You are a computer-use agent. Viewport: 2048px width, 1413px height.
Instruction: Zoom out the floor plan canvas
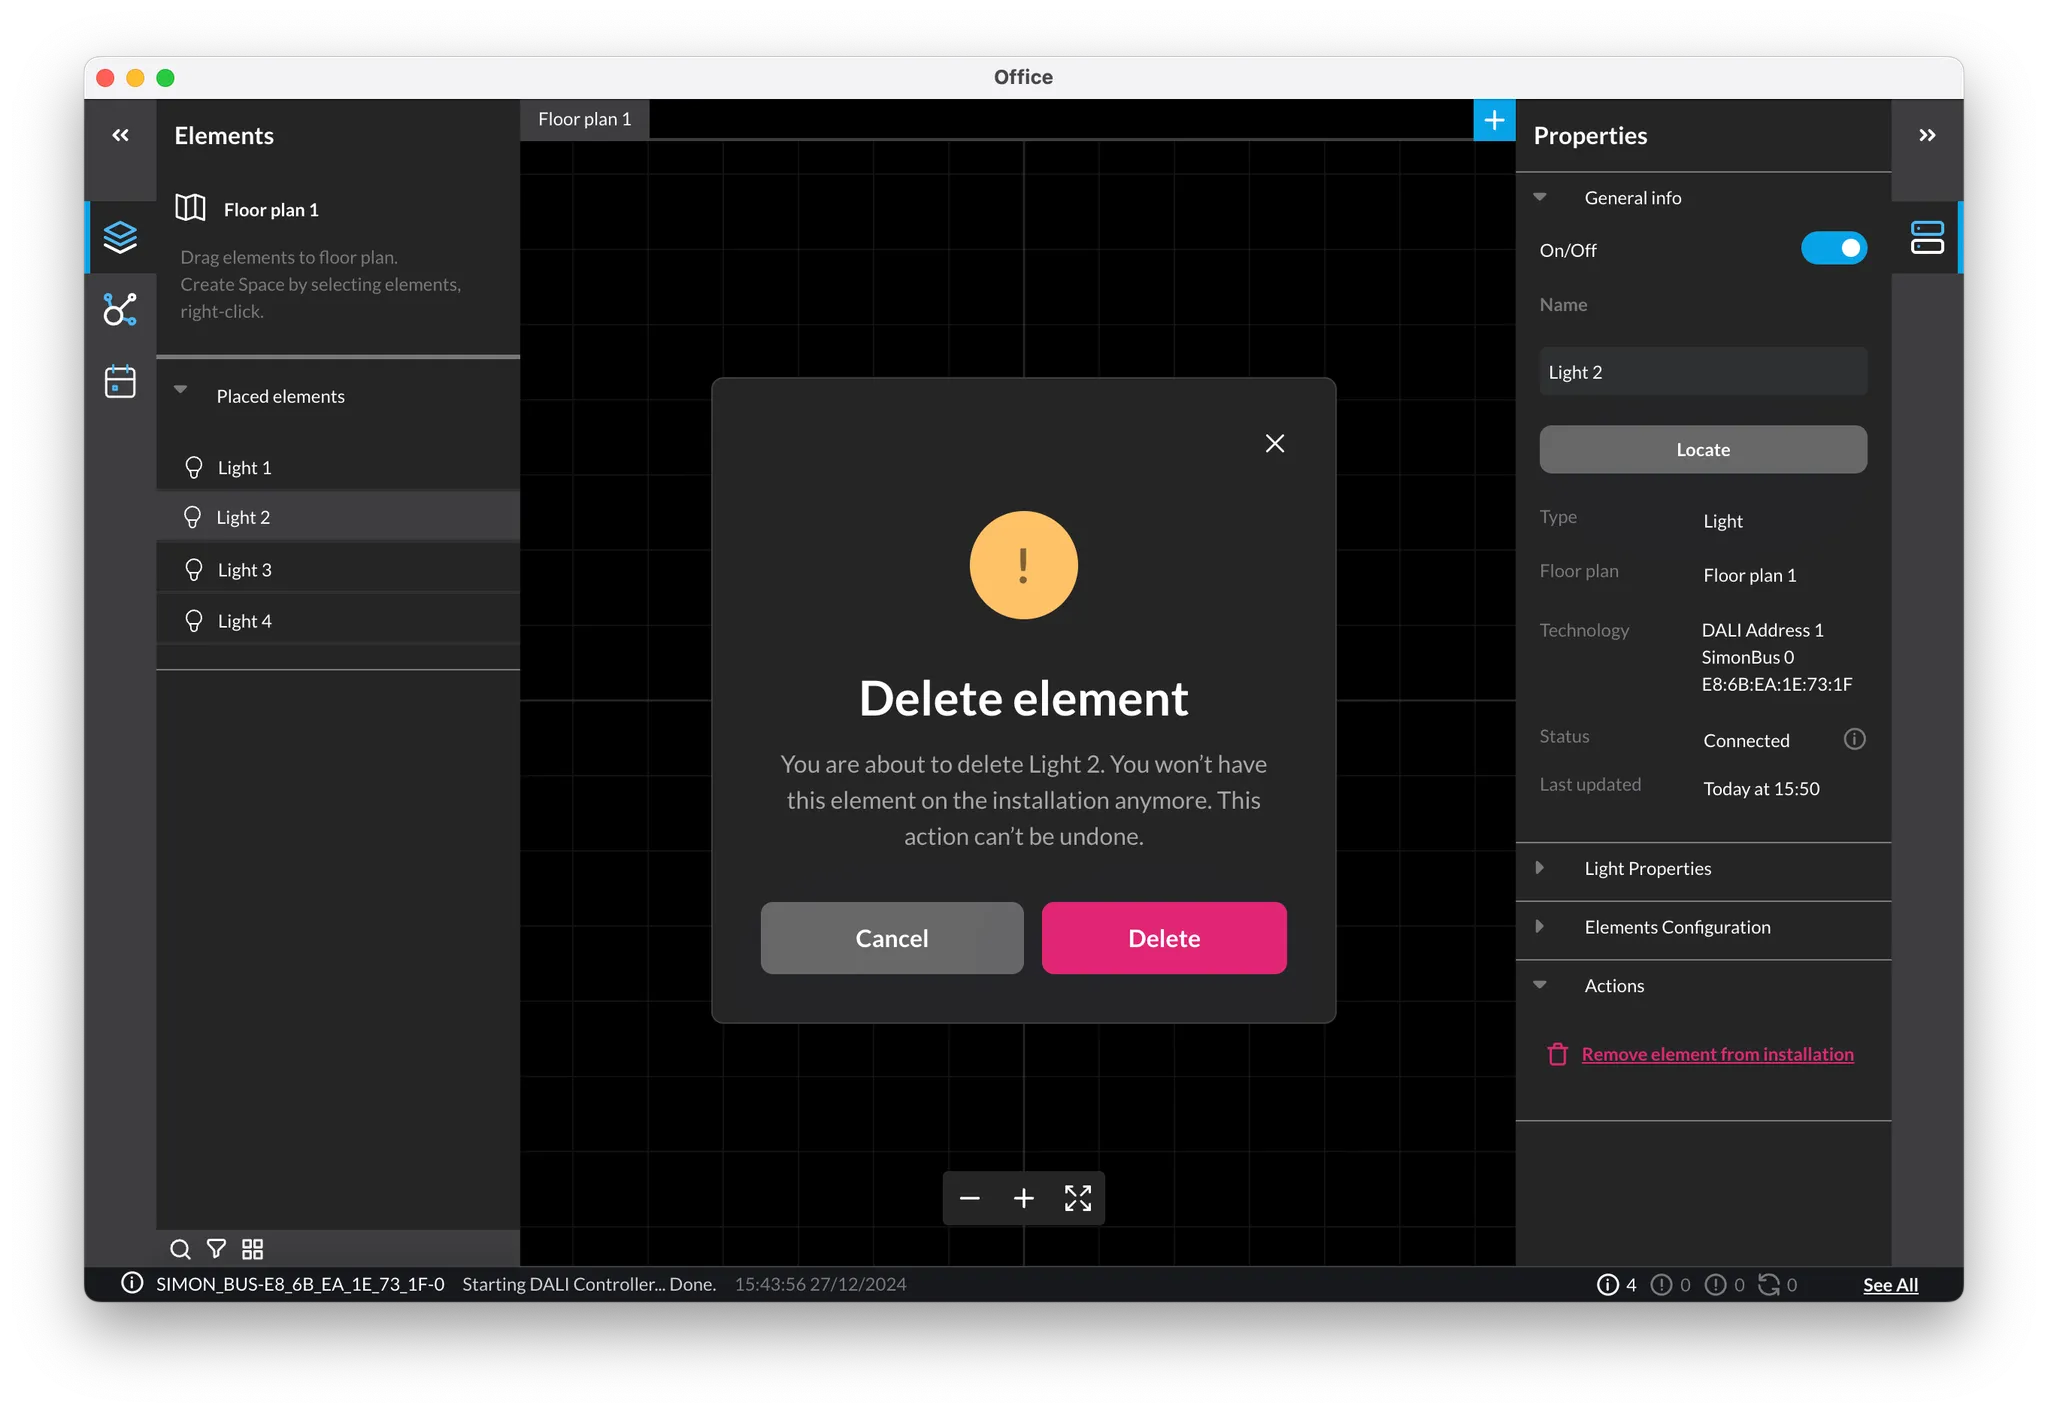coord(969,1198)
